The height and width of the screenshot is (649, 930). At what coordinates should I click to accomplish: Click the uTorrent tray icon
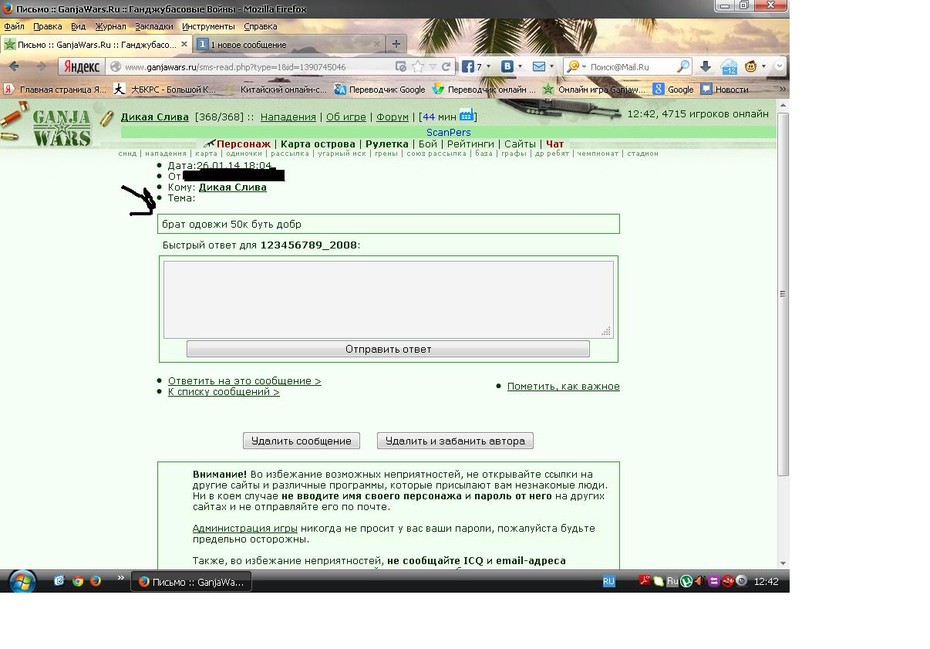click(686, 581)
